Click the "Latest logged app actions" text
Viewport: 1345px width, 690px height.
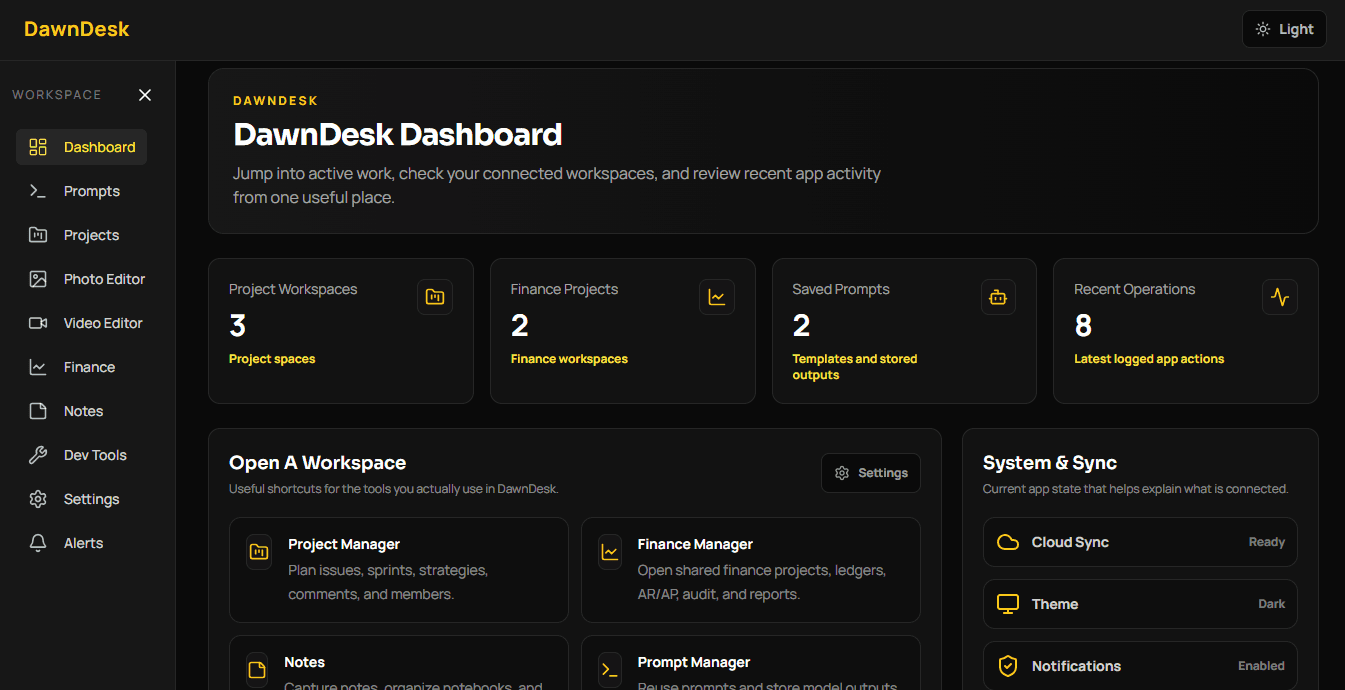[x=1149, y=359]
